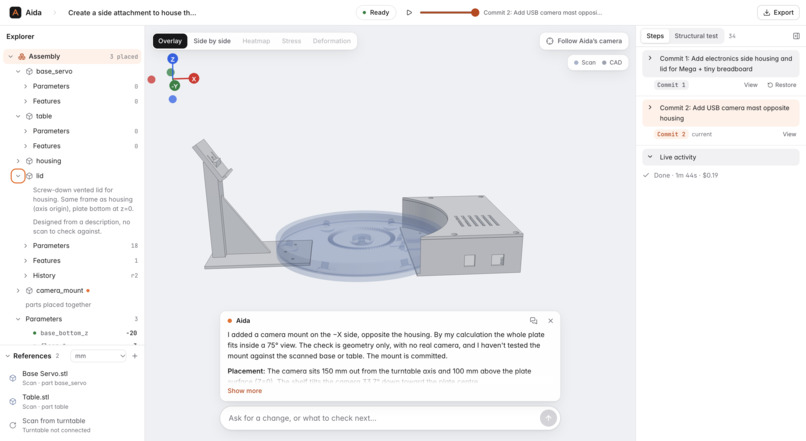Toggle CAD layer visibility
The image size is (806, 441).
tap(612, 63)
